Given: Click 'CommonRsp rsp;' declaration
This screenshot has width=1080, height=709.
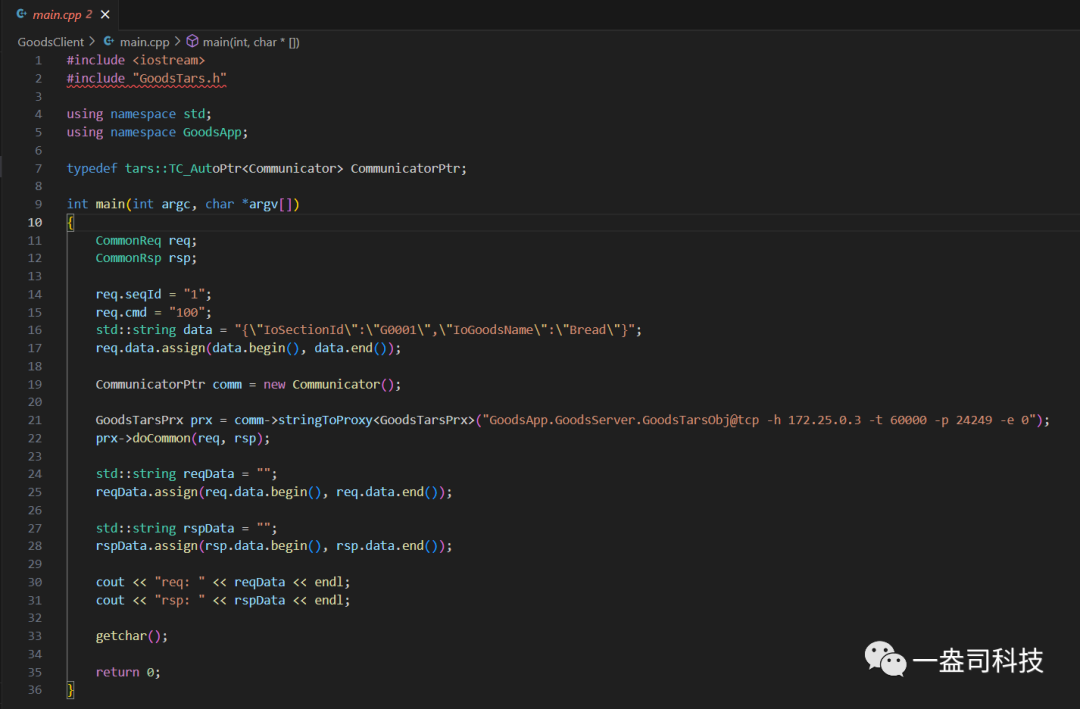Looking at the screenshot, I should (146, 258).
